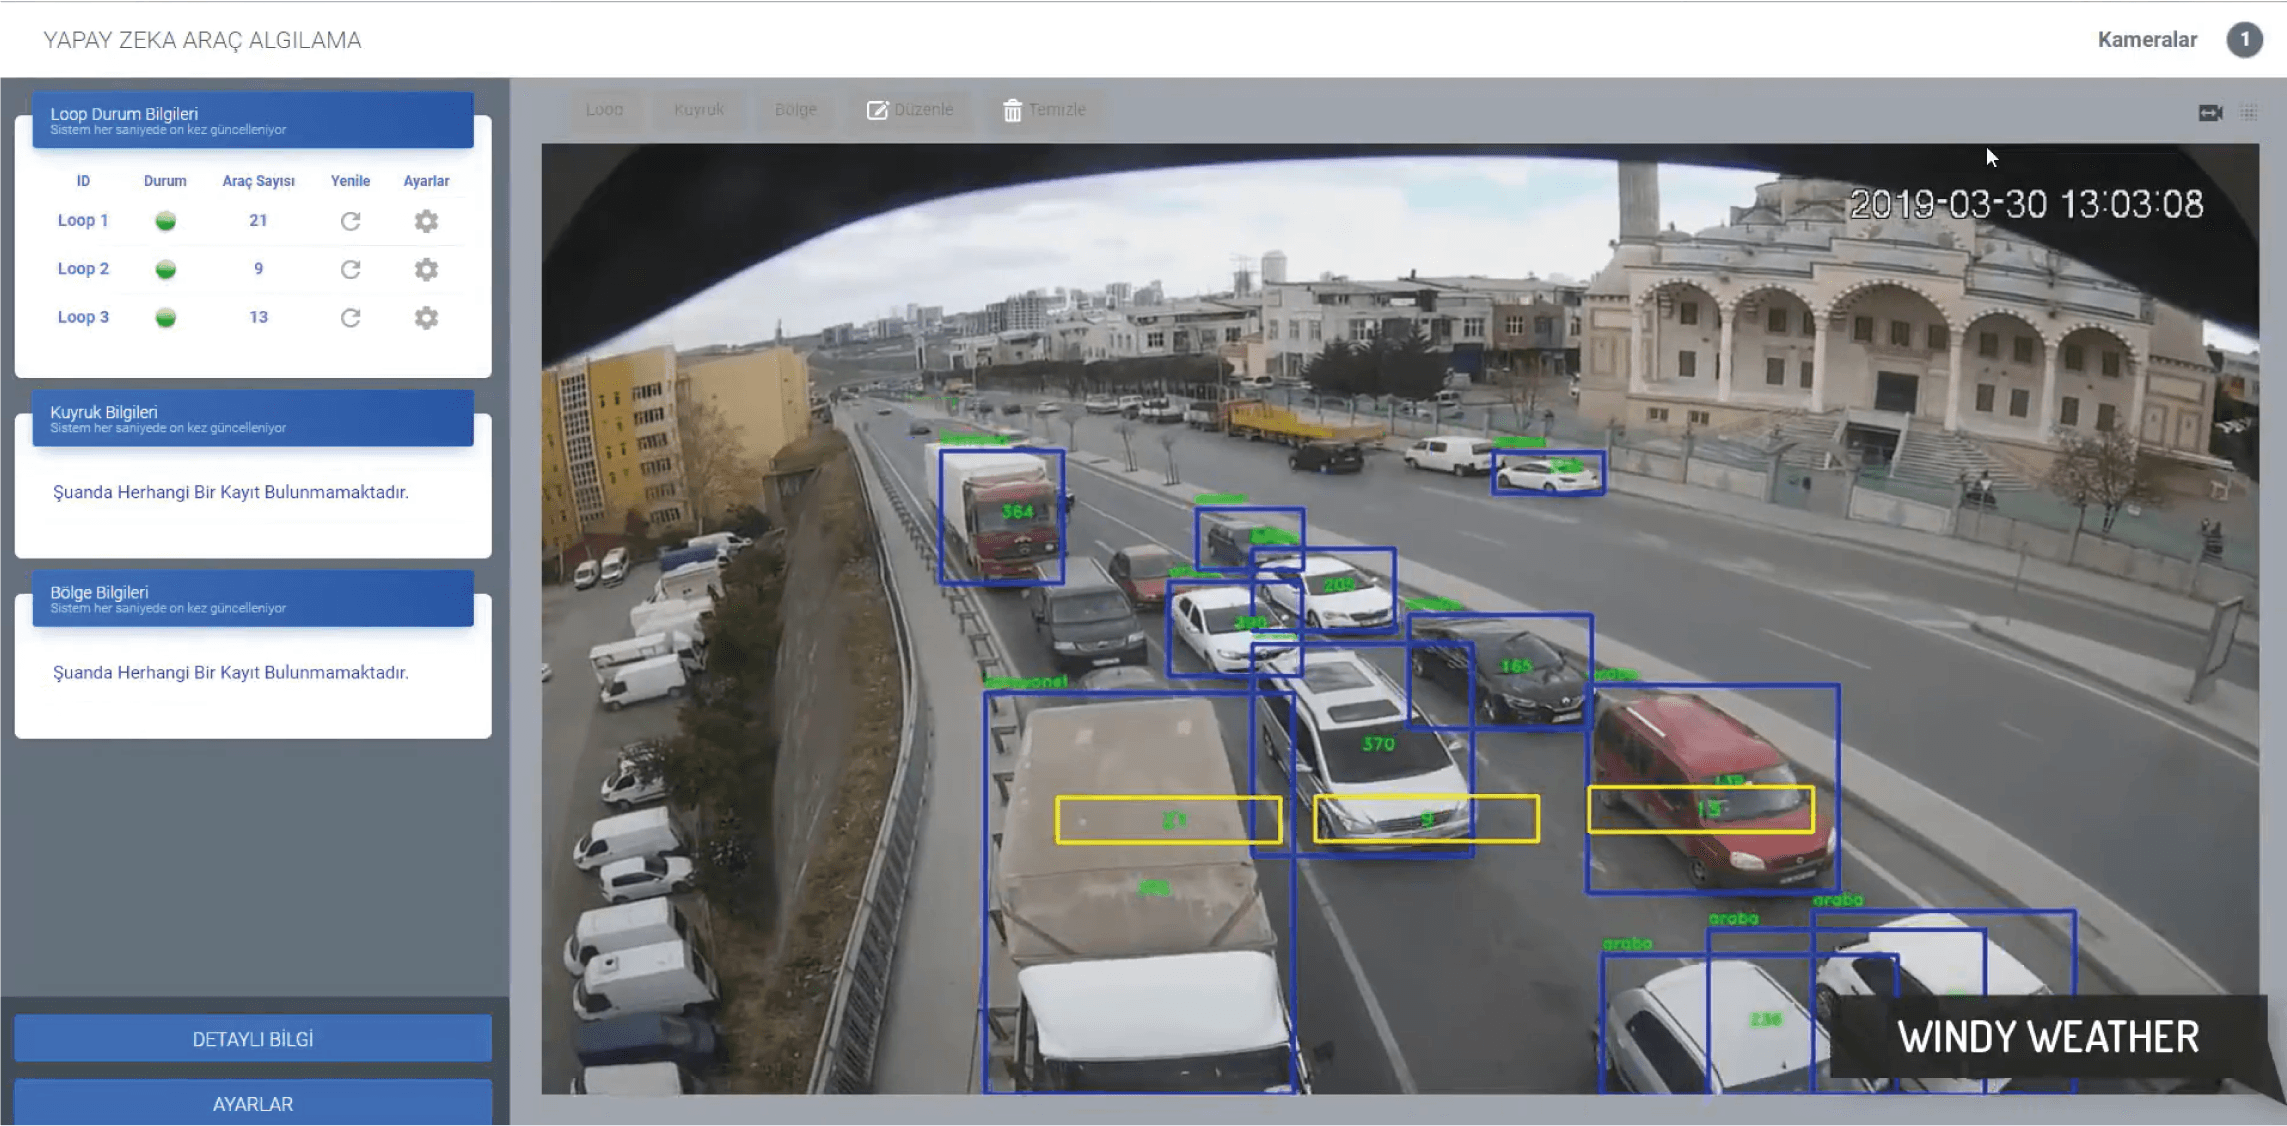Refresh the Loop 1 vehicle count
The height and width of the screenshot is (1126, 2287).
[x=350, y=221]
